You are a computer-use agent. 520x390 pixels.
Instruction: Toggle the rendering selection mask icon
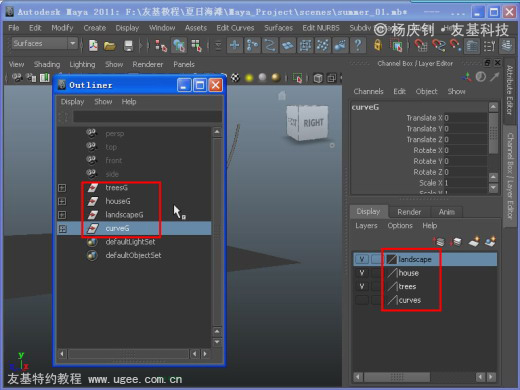coord(340,45)
